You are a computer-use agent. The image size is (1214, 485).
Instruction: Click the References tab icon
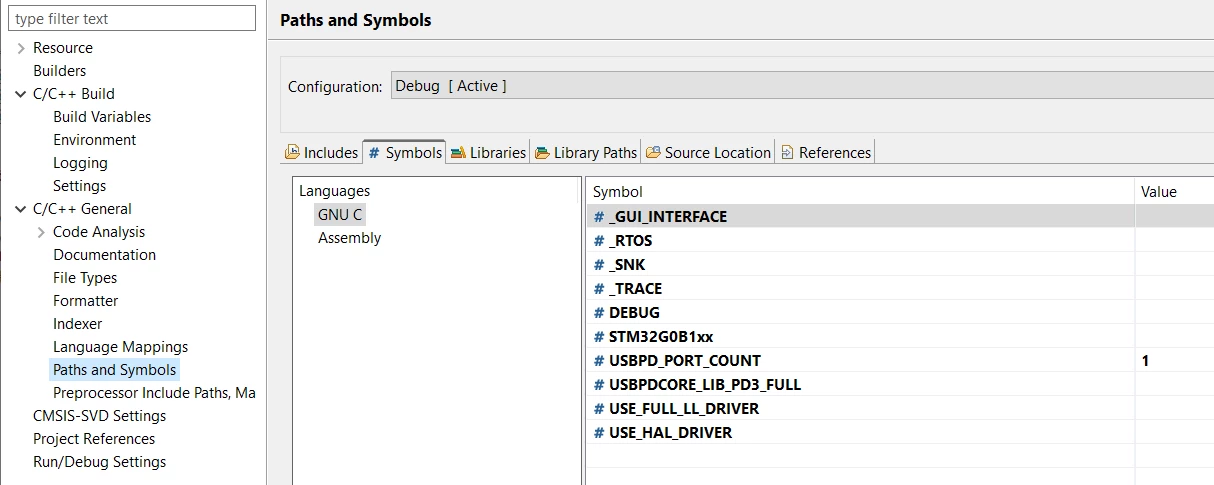(x=787, y=153)
